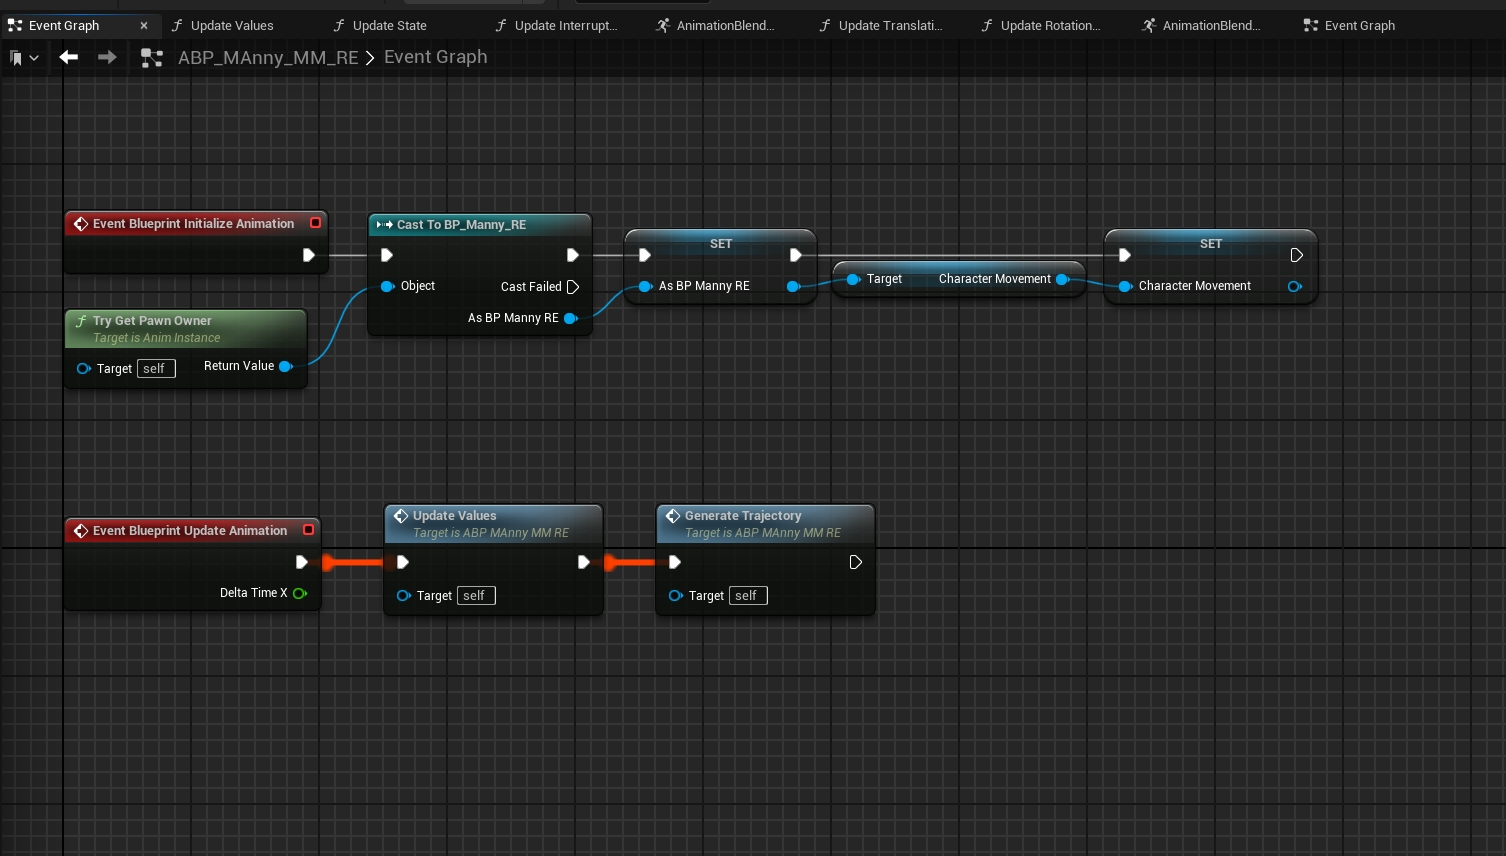Click the As BP Manny RE output pin on cast node
This screenshot has width=1506, height=856.
[x=571, y=318]
